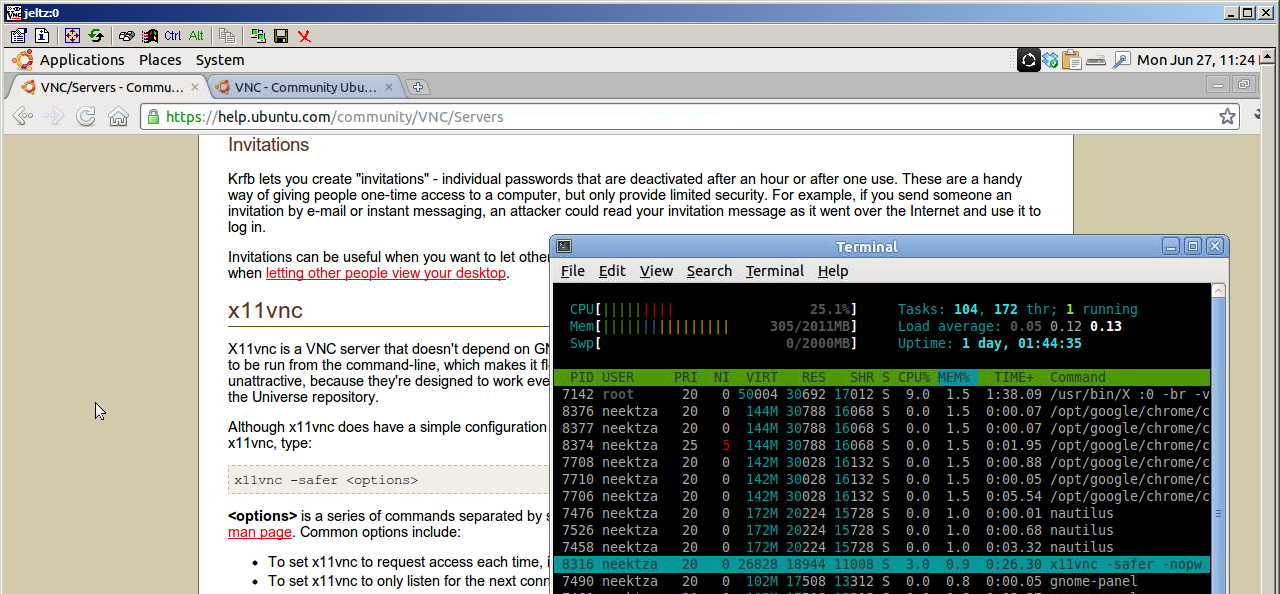
Task: Click the 'Invitations' heading
Action: click(268, 145)
